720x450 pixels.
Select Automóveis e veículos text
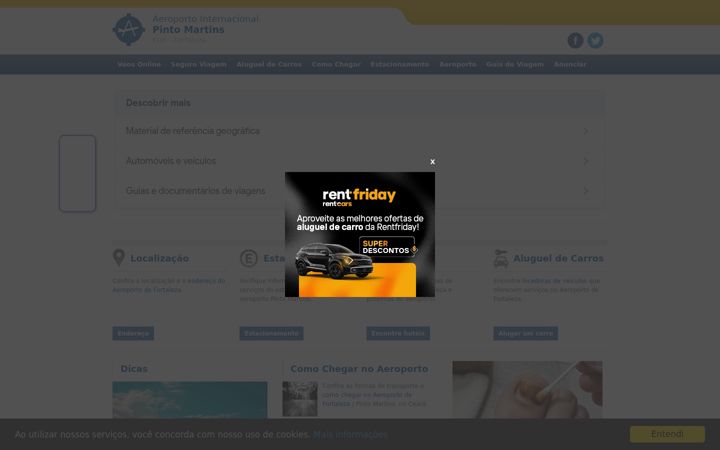click(x=171, y=161)
